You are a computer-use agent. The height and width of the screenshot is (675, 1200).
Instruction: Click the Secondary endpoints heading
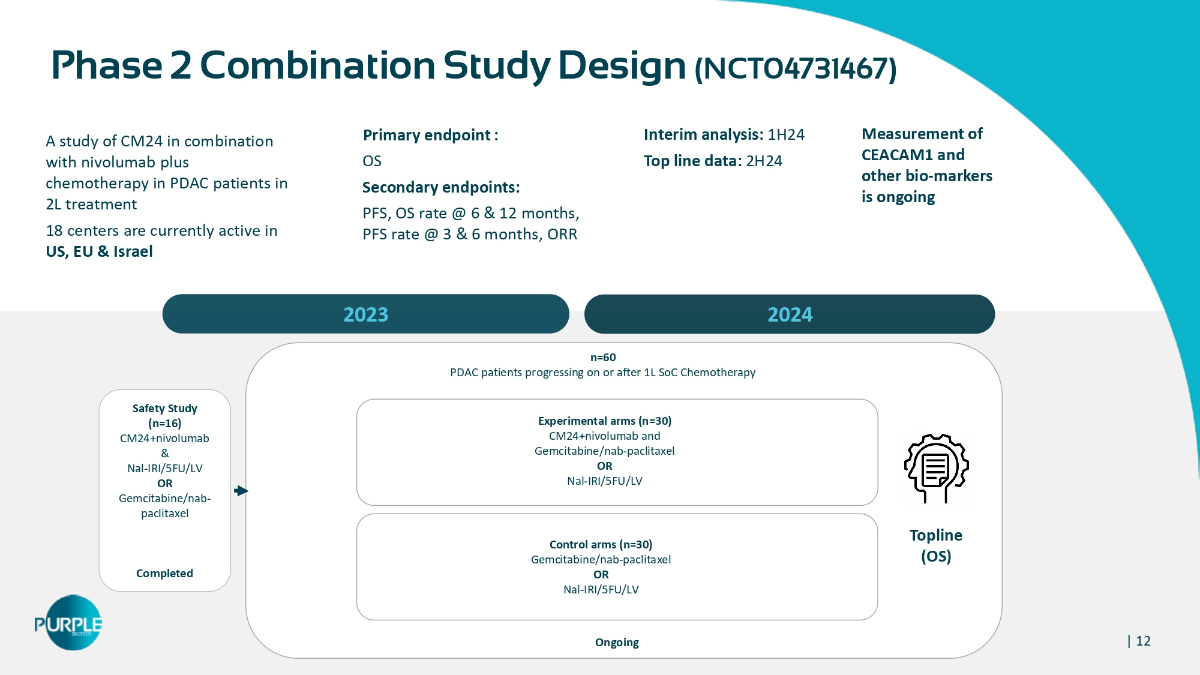[441, 187]
